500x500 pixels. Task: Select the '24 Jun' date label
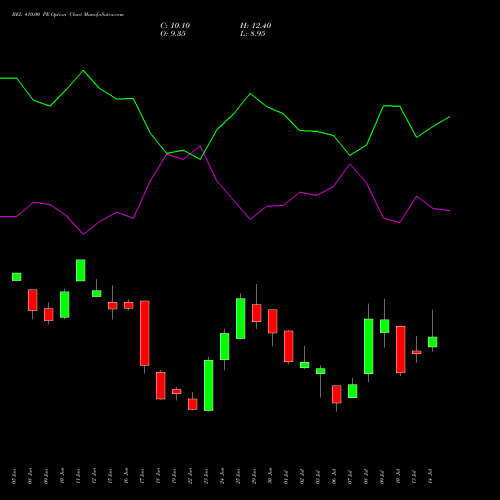coord(222,476)
